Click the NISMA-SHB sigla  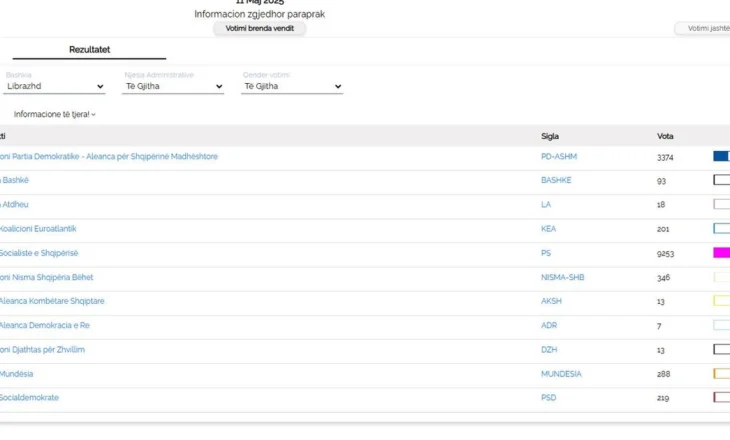[562, 277]
